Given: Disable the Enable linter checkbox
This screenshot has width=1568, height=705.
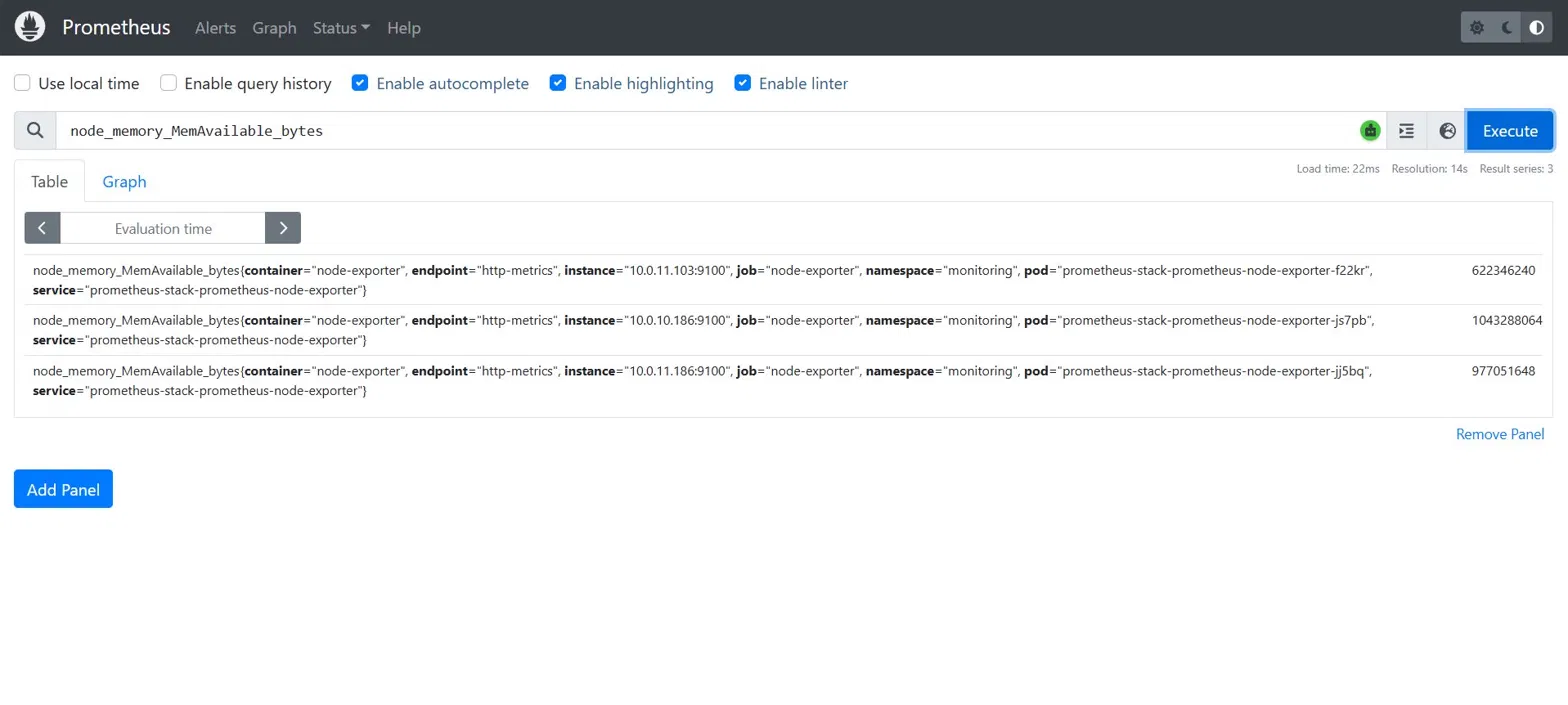Looking at the screenshot, I should pyautogui.click(x=743, y=83).
